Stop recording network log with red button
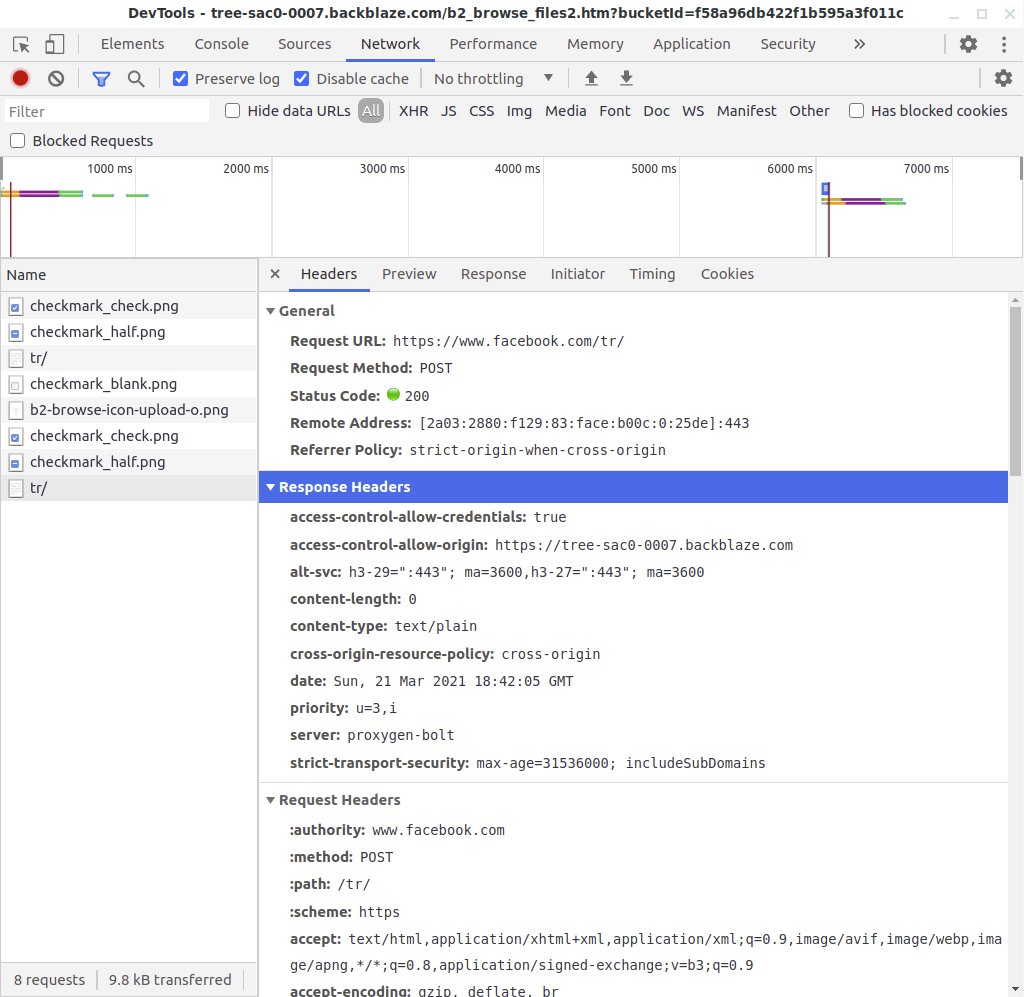This screenshot has width=1024, height=997. pyautogui.click(x=20, y=79)
